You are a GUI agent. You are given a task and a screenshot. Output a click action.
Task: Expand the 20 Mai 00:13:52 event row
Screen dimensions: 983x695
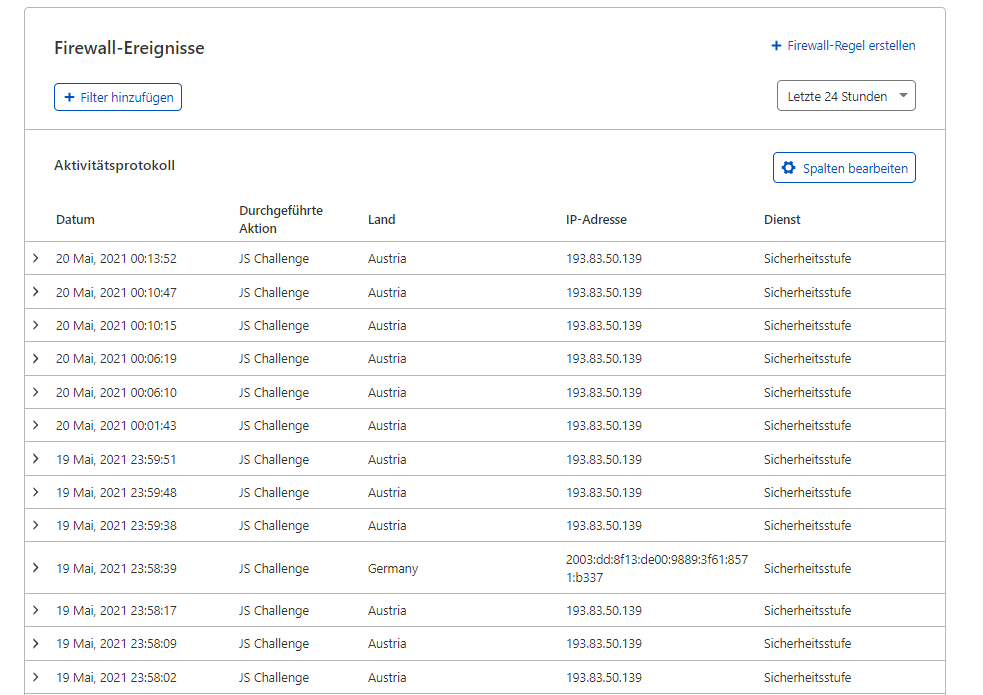tap(36, 258)
